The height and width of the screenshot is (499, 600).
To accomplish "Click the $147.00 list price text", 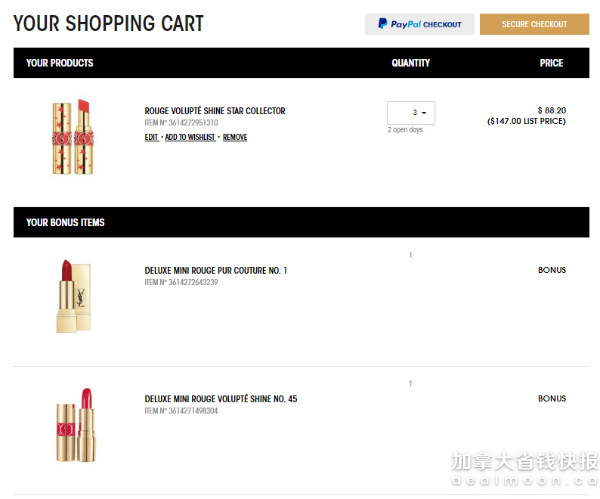I will click(526, 121).
